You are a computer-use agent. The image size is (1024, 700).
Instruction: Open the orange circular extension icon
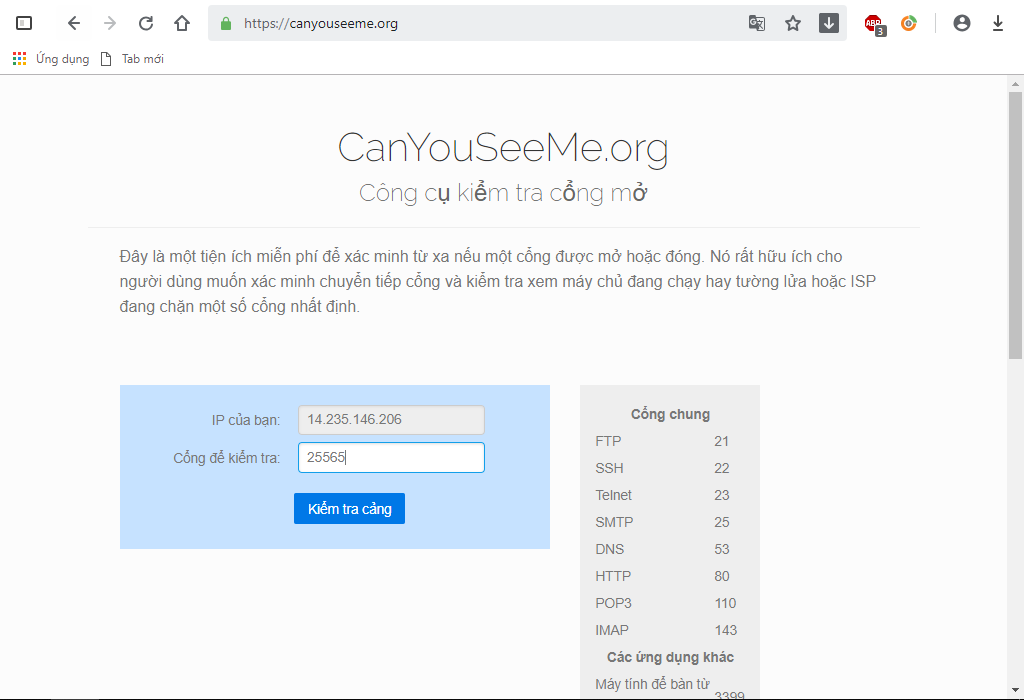(908, 24)
